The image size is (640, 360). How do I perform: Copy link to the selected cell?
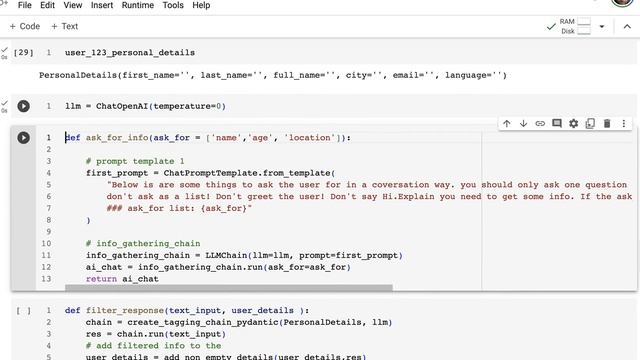540,124
